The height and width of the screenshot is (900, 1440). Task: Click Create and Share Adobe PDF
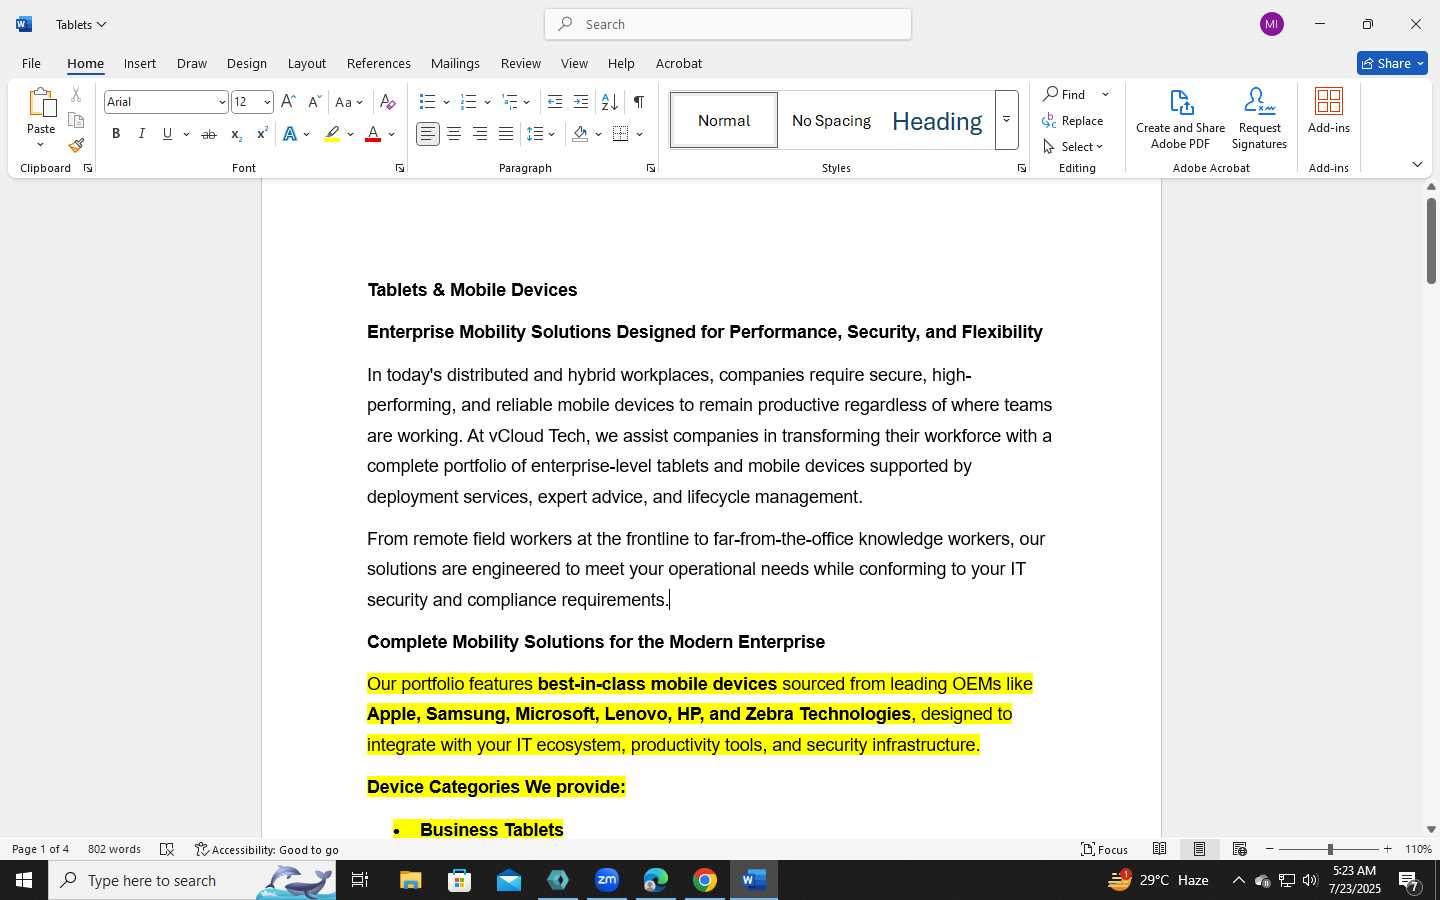click(1181, 119)
